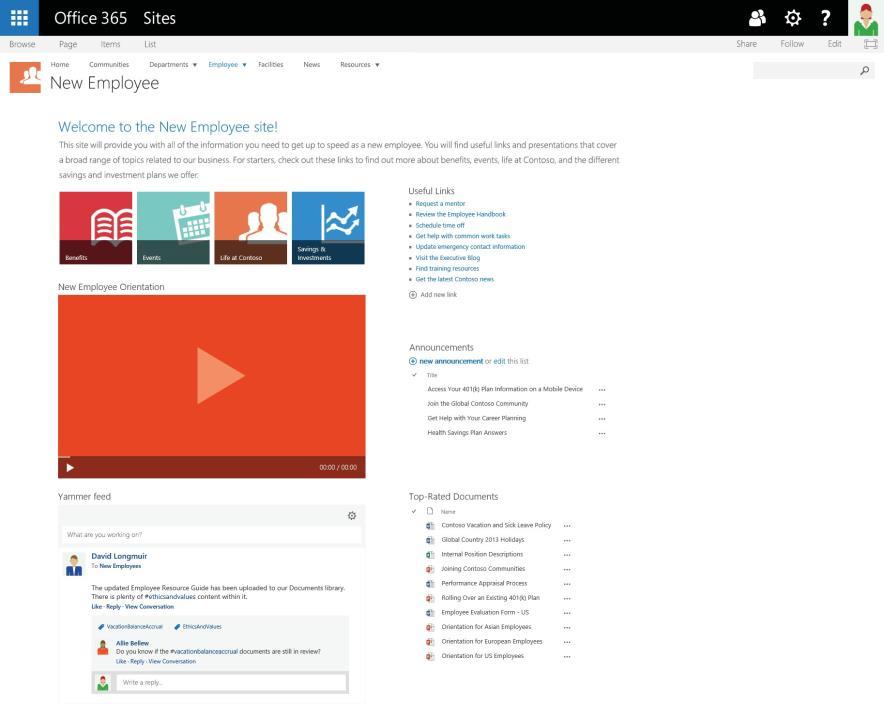Go to Communities in the navigation
Screen dimensions: 884x704
tap(109, 65)
